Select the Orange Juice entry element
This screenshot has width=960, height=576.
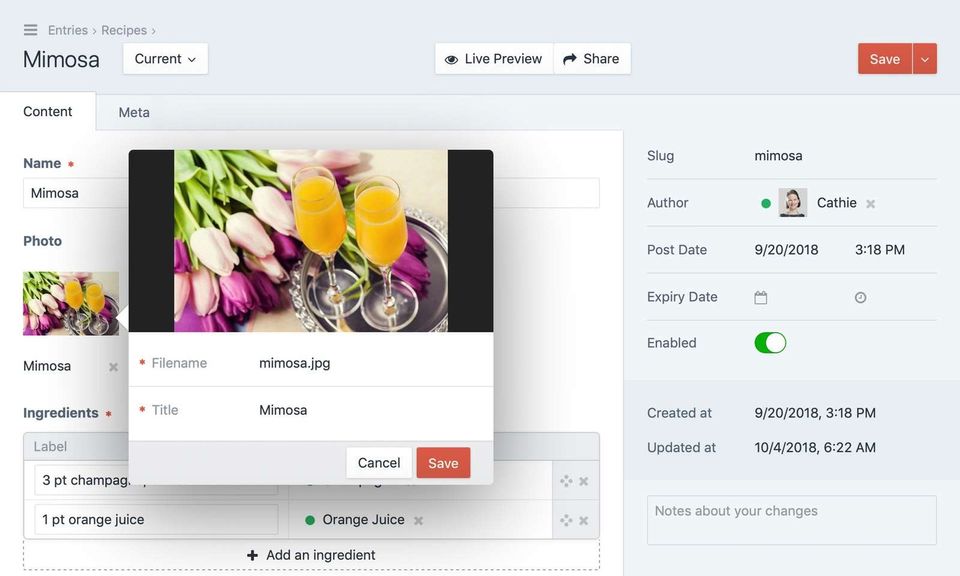pos(364,520)
